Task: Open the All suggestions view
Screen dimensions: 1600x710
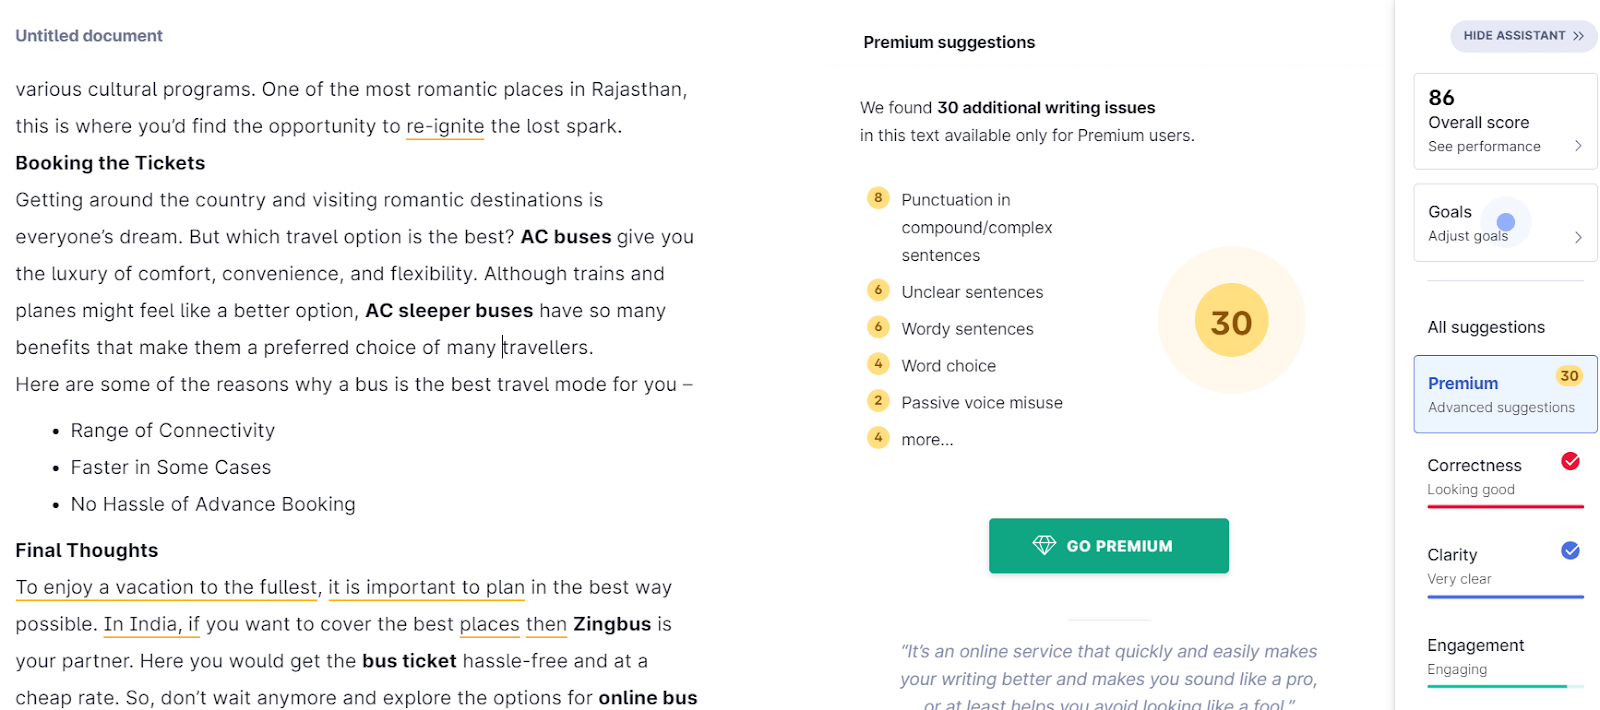Action: [1486, 327]
